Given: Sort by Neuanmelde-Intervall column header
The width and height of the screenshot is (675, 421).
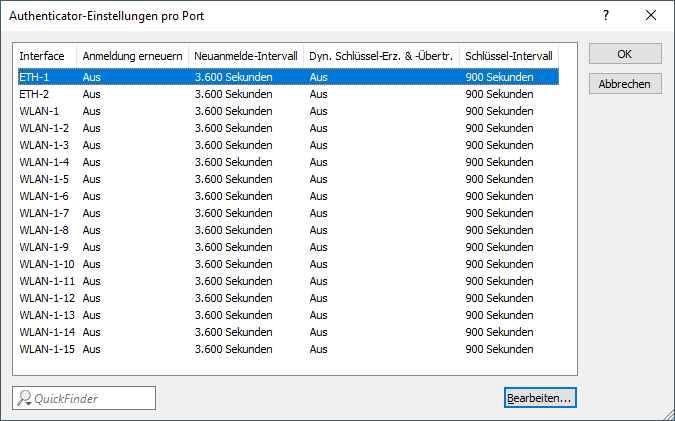Looking at the screenshot, I should (x=245, y=56).
